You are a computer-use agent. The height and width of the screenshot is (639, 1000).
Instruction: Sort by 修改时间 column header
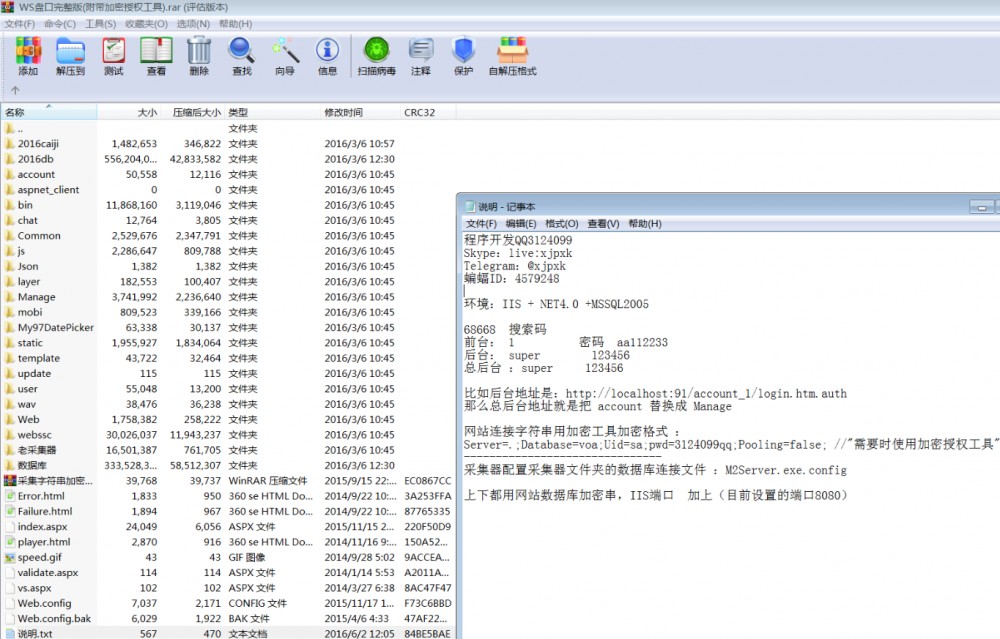click(x=360, y=112)
